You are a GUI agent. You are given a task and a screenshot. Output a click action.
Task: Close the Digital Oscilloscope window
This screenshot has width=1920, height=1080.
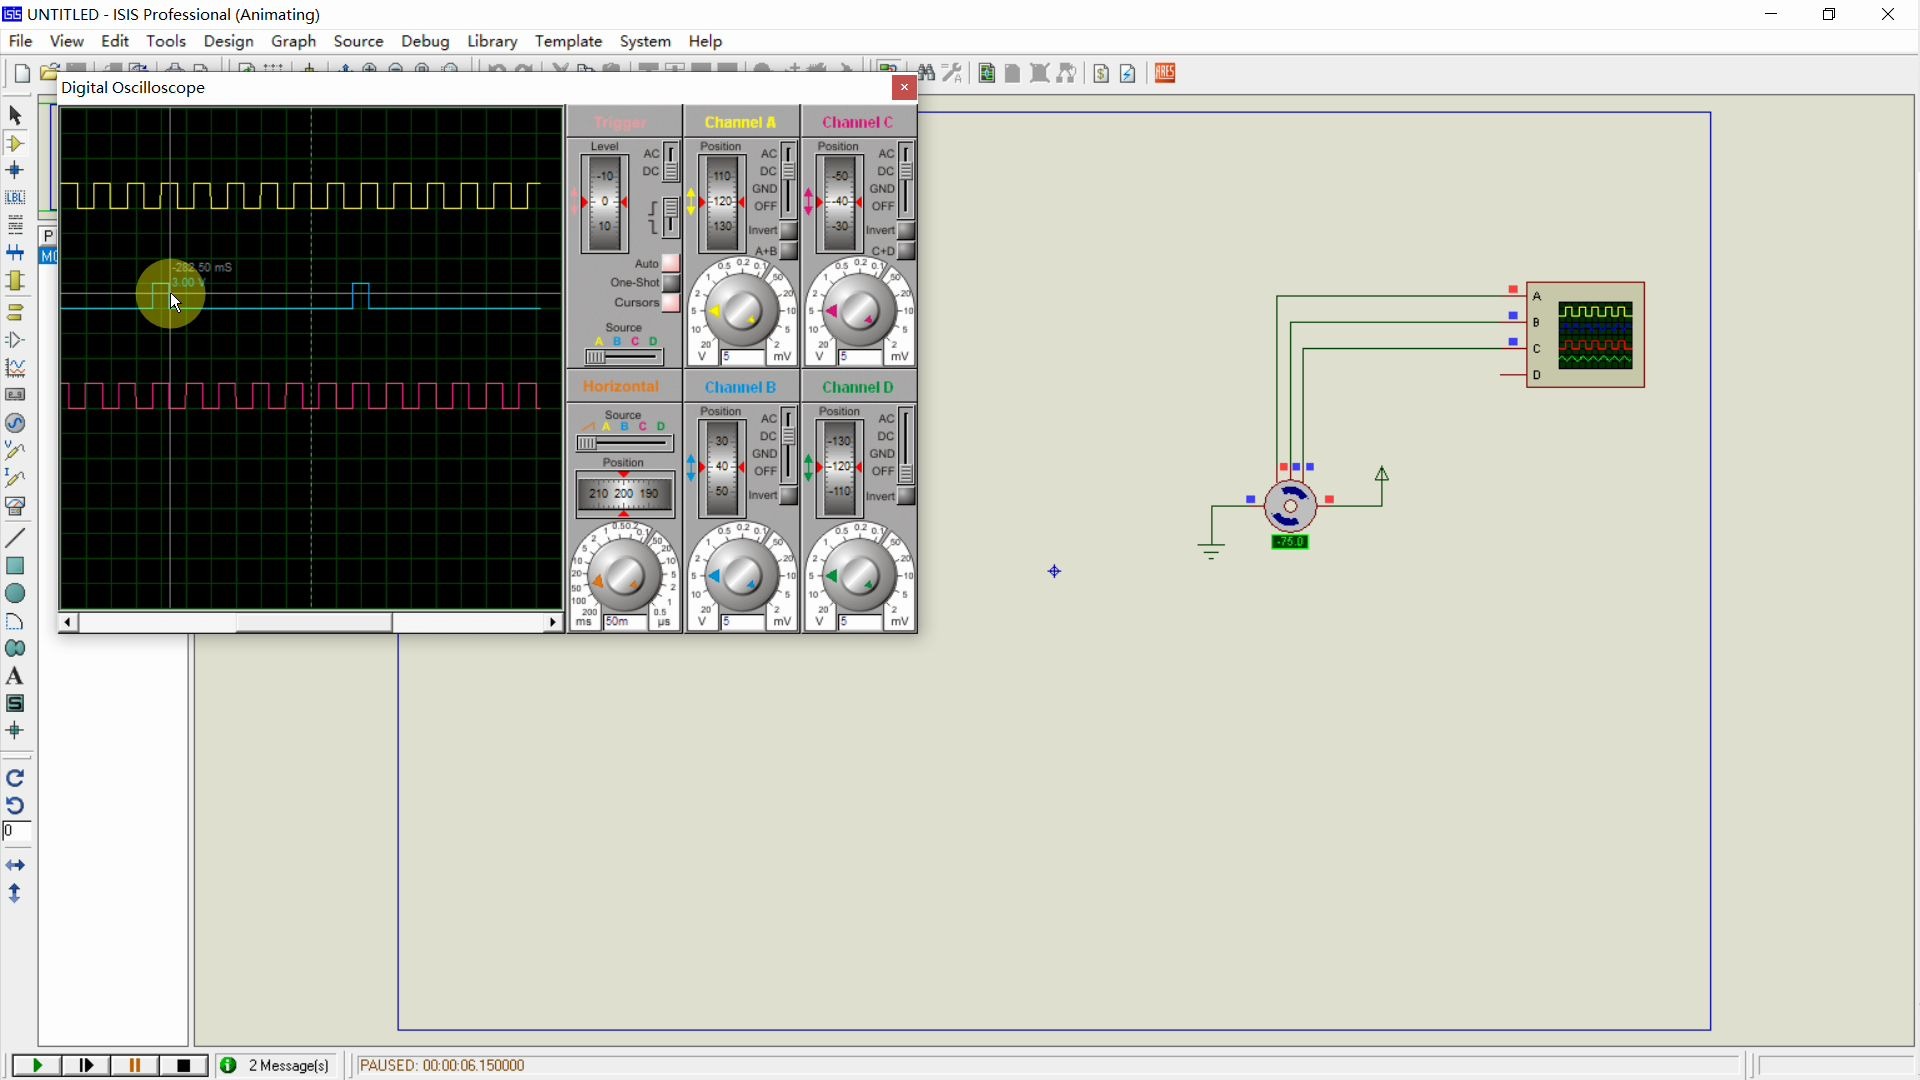(904, 88)
